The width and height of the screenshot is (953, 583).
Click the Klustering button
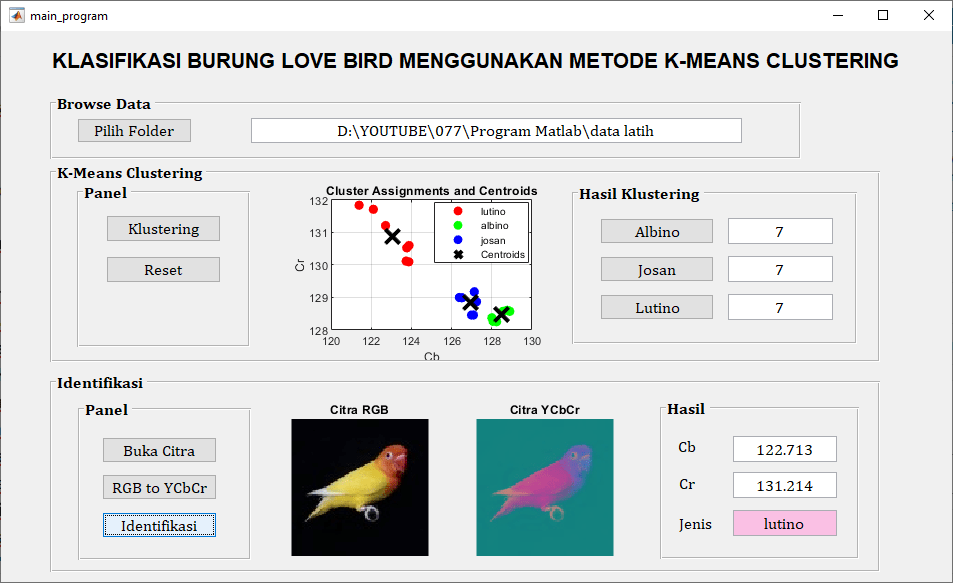(x=163, y=228)
